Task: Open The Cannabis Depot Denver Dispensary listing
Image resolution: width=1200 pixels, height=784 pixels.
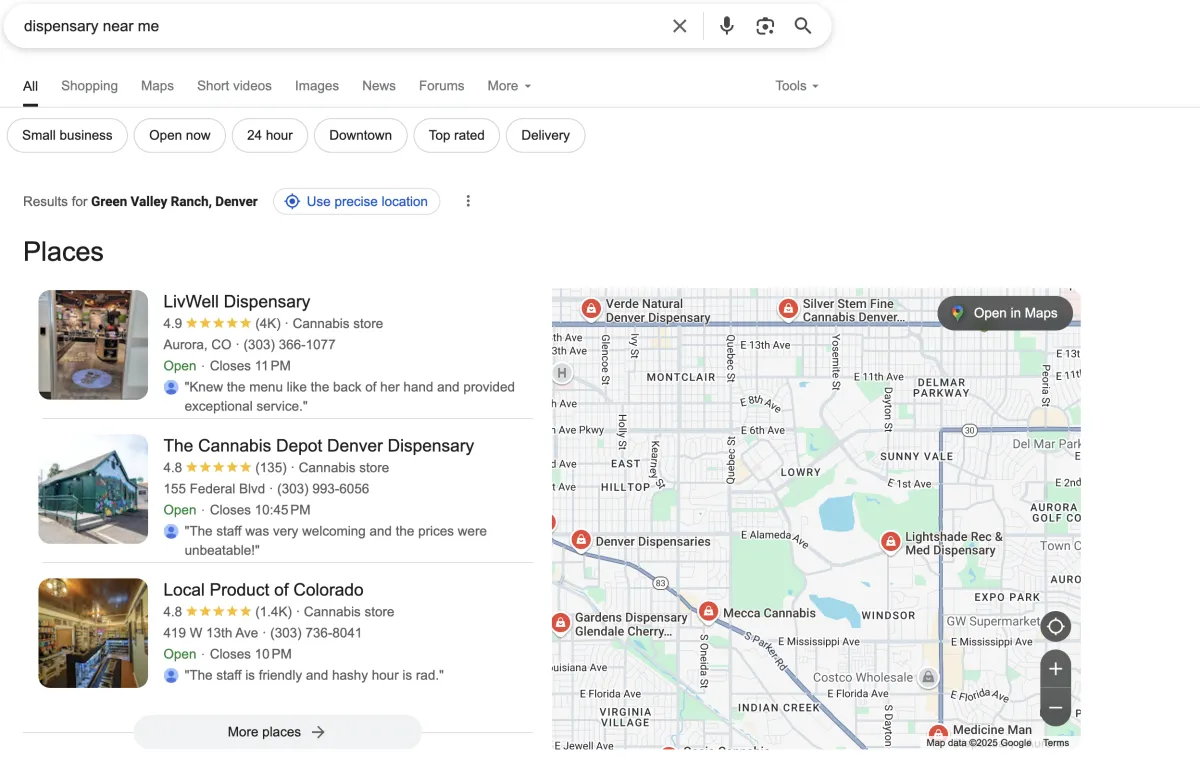Action: 319,445
